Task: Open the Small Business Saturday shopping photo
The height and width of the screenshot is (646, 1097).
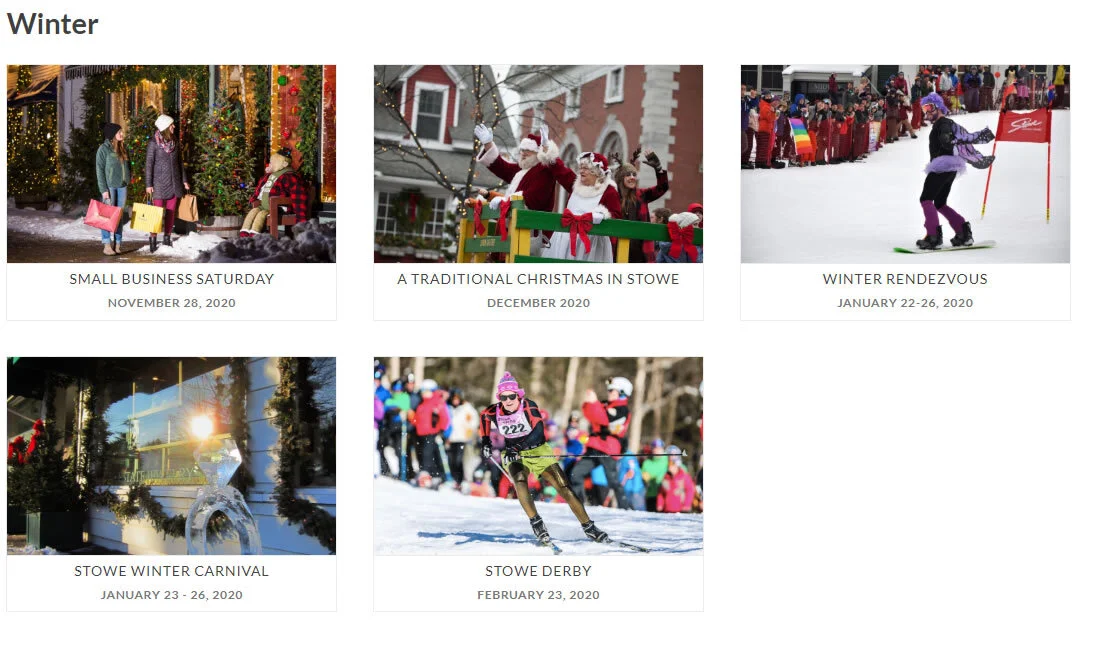Action: tap(171, 164)
